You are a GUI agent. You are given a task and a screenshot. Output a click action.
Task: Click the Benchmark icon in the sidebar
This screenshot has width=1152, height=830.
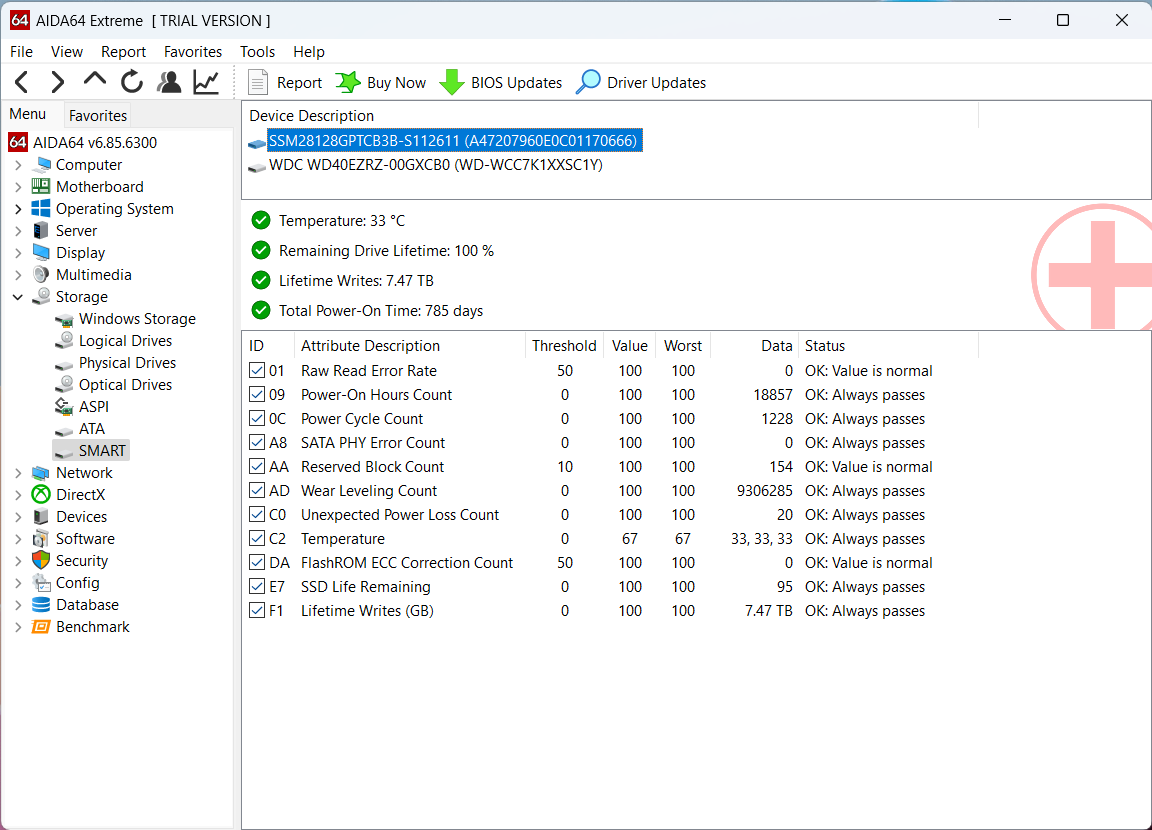[42, 626]
